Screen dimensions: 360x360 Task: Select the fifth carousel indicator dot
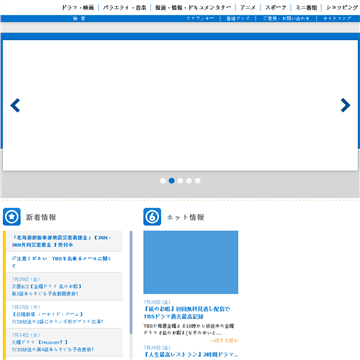tap(198, 181)
